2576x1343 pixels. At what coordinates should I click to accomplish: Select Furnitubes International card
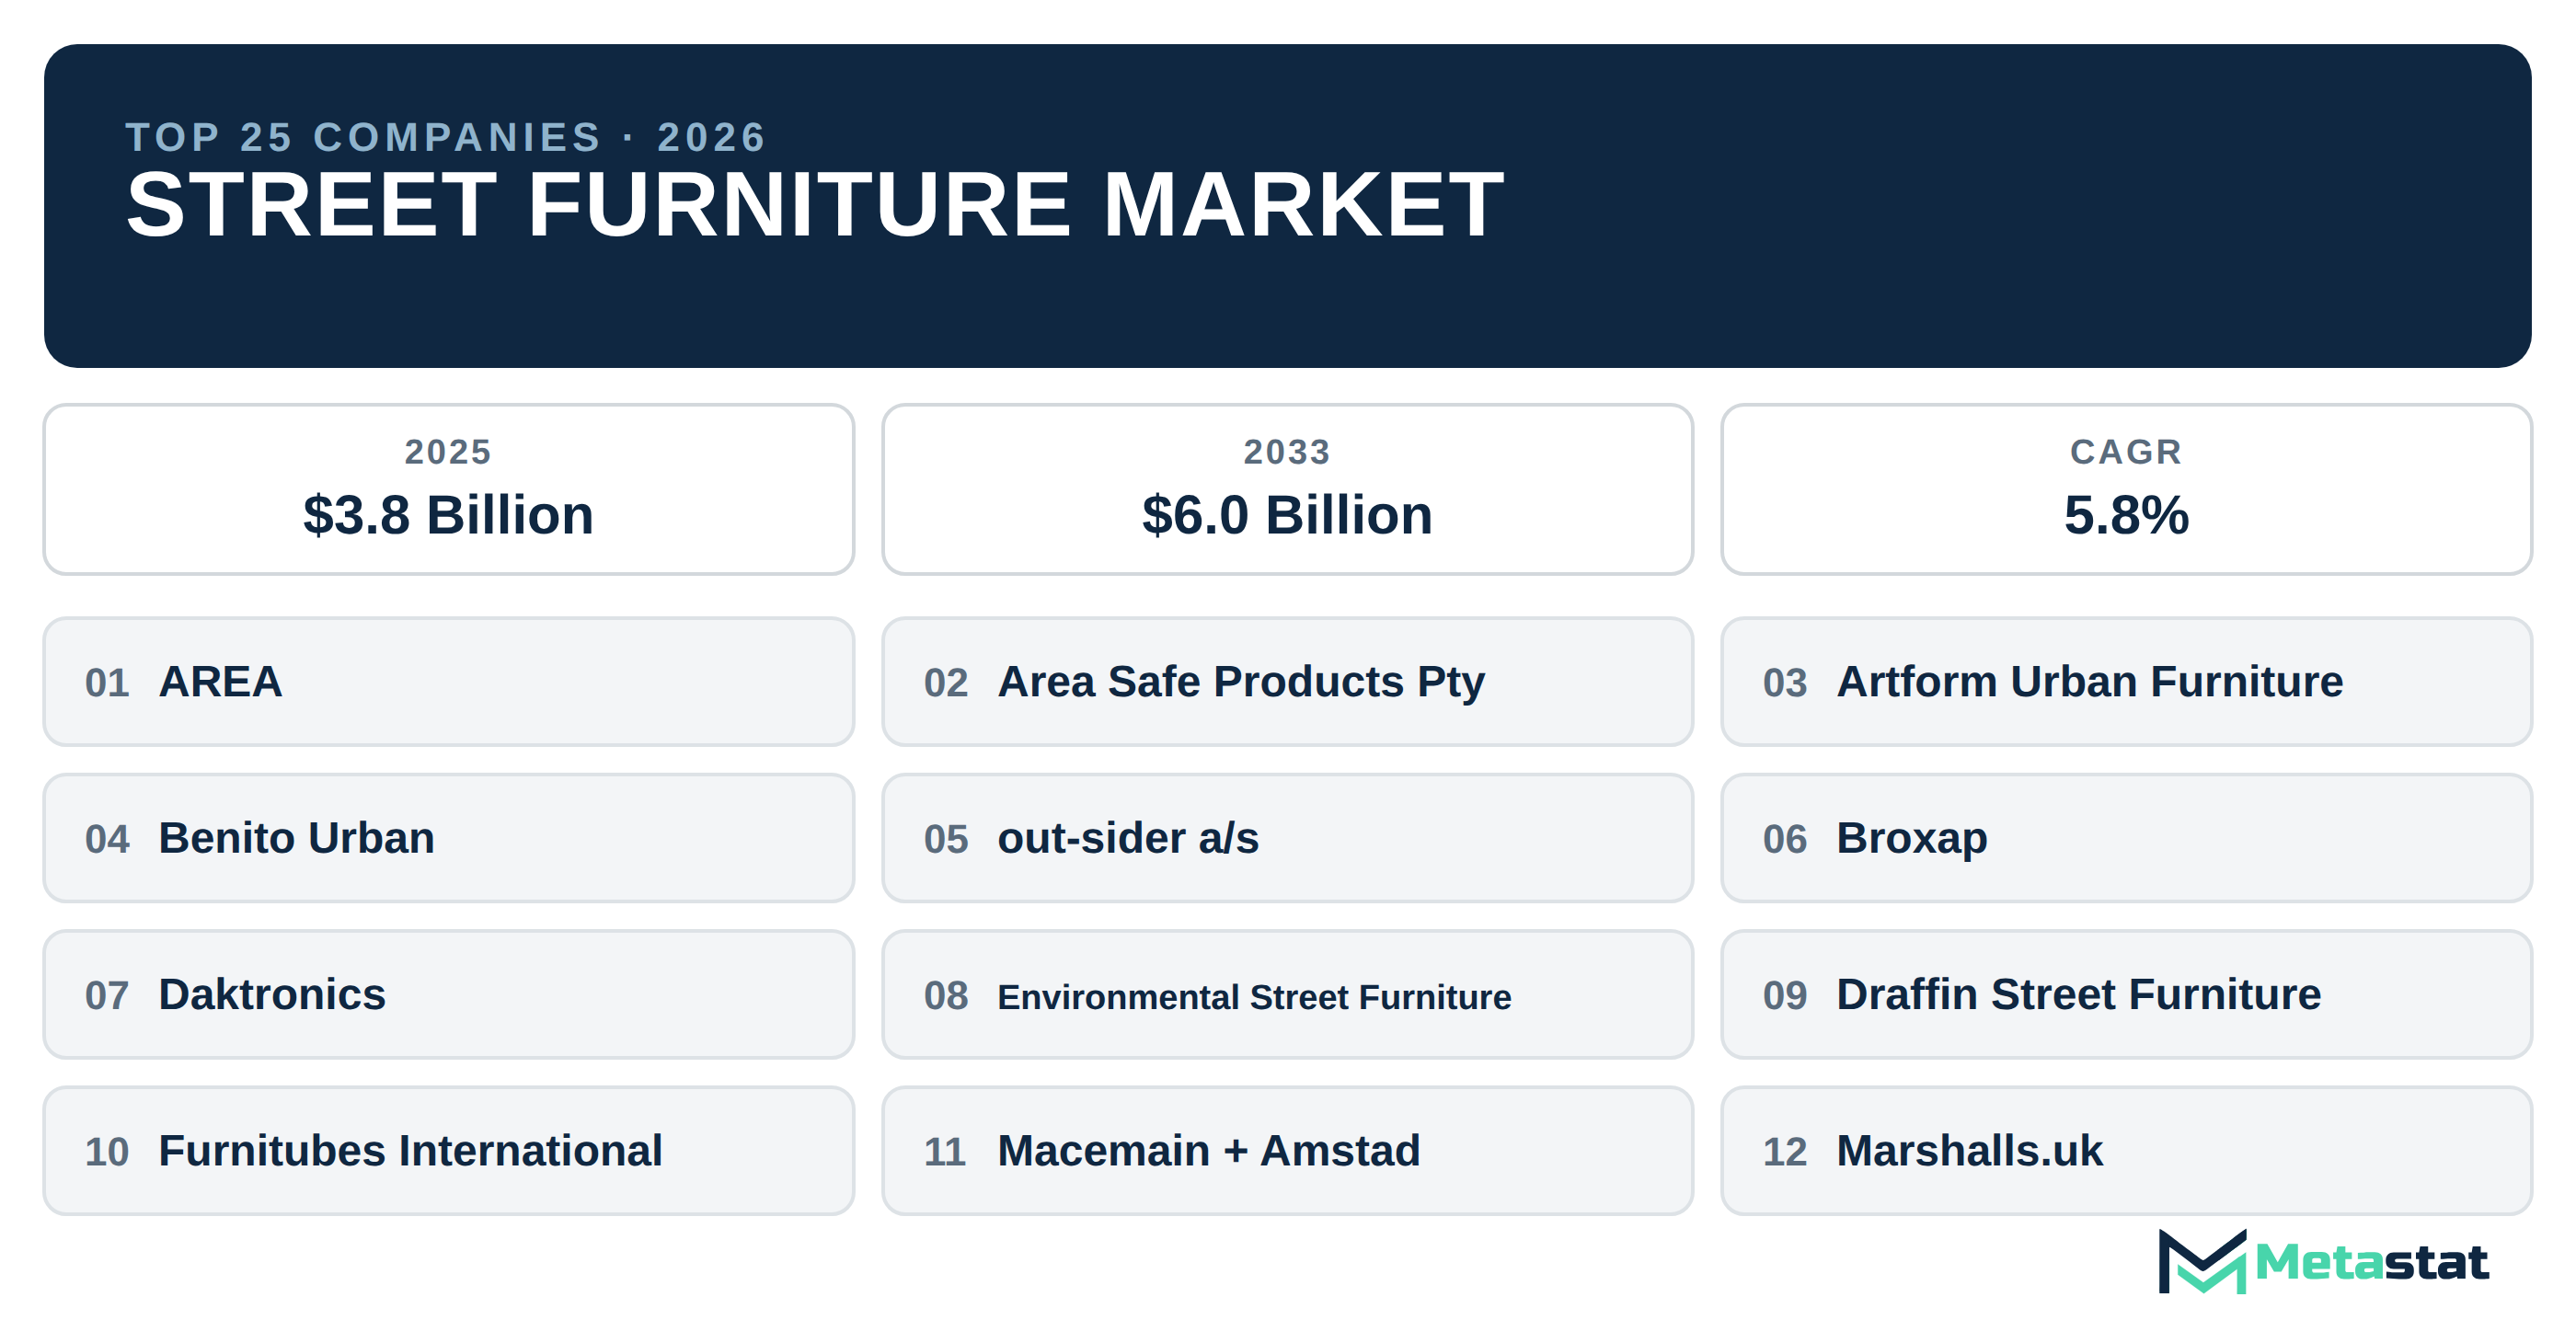point(449,1151)
